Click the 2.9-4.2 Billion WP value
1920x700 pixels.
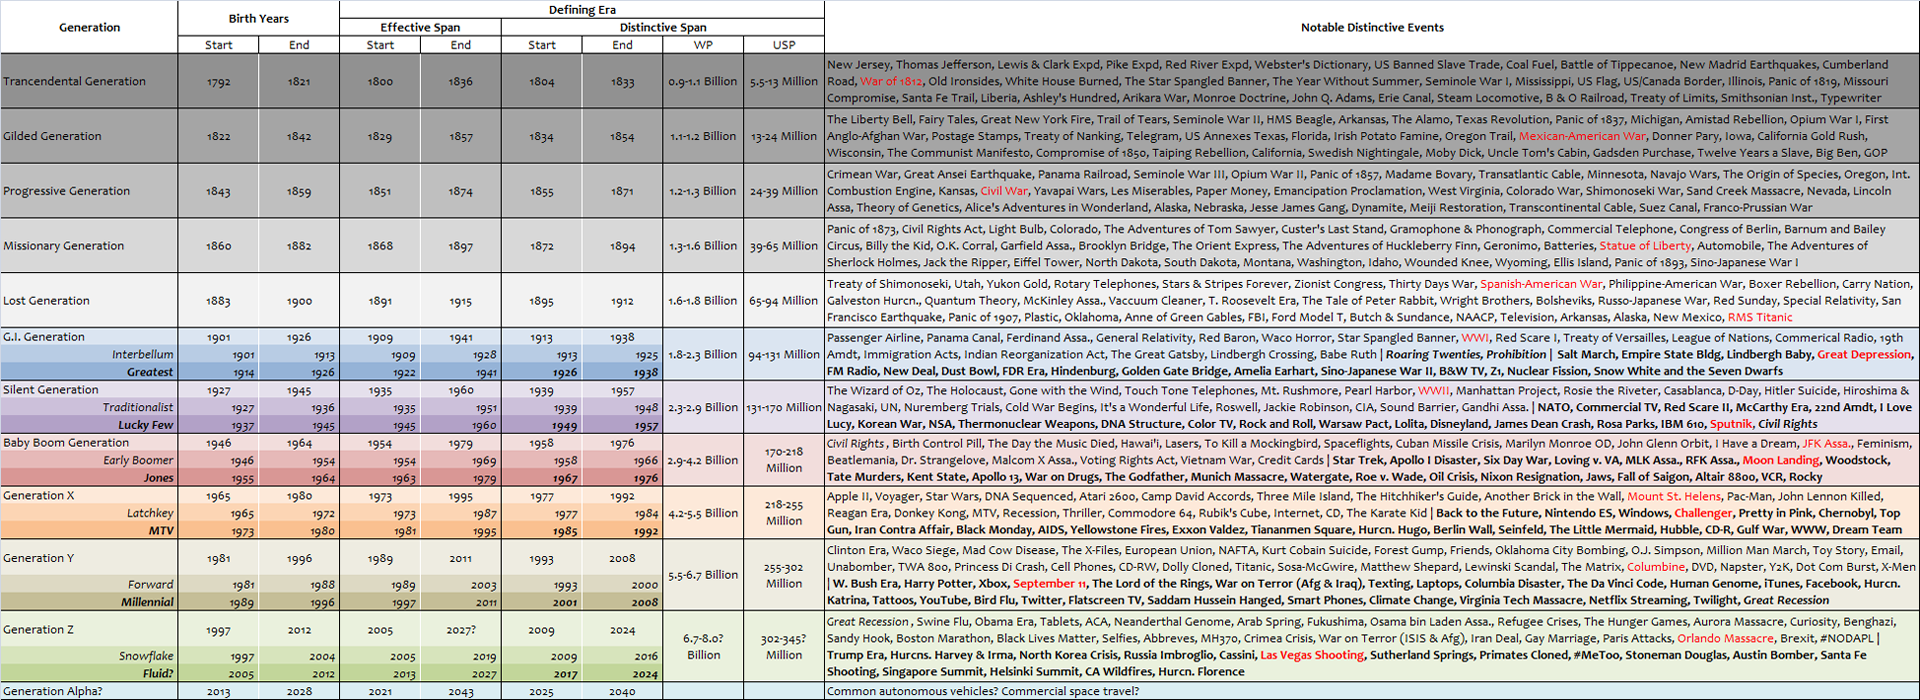[703, 461]
